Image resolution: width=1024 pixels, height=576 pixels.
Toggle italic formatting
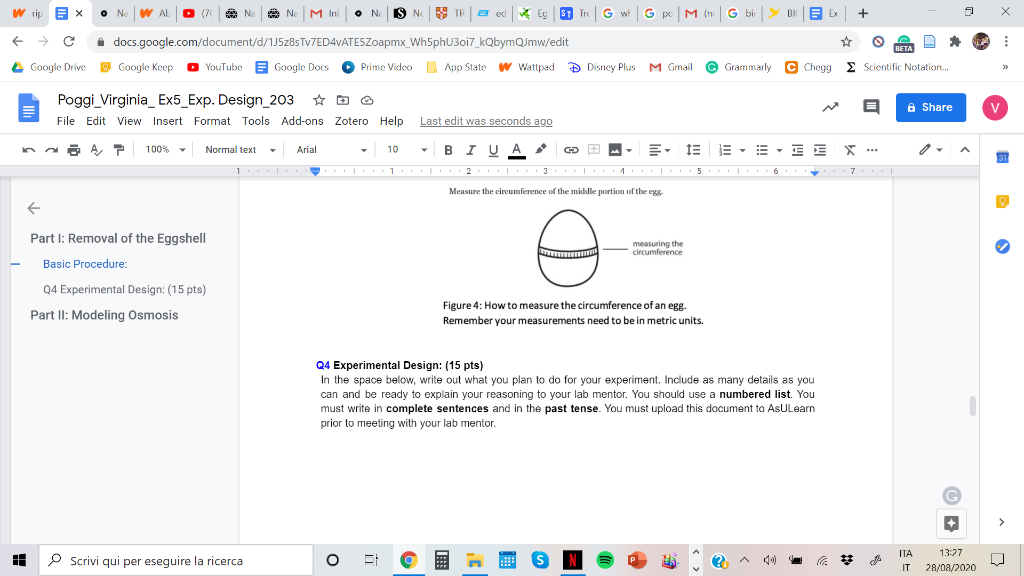pyautogui.click(x=470, y=150)
